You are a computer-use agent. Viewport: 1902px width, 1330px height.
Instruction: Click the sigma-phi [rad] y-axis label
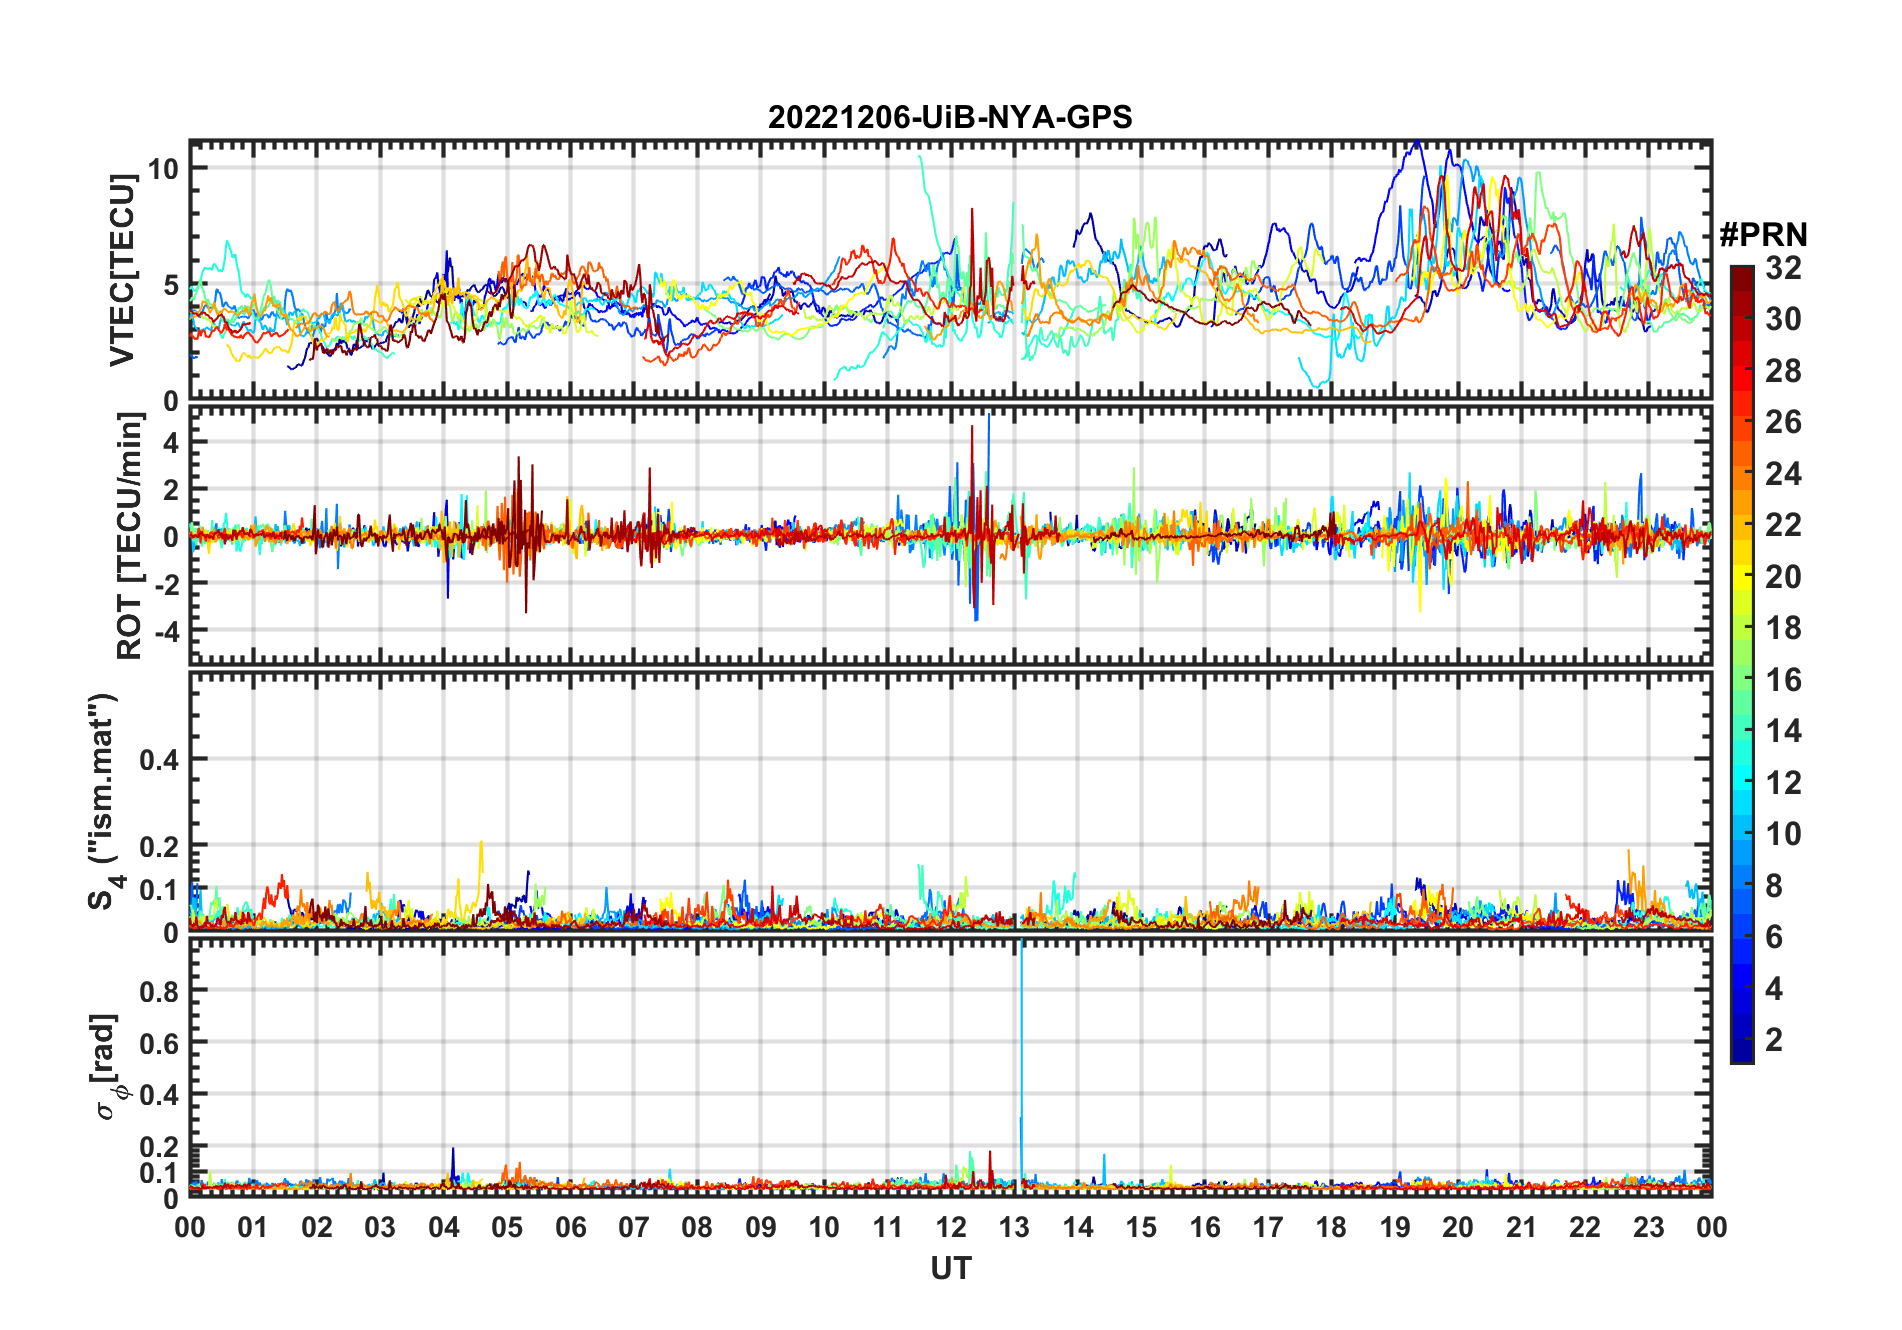[x=108, y=1067]
